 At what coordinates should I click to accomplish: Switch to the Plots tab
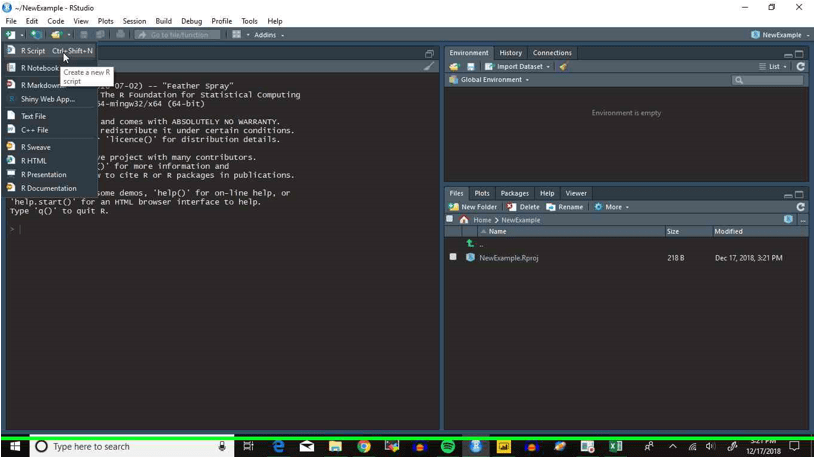(481, 193)
